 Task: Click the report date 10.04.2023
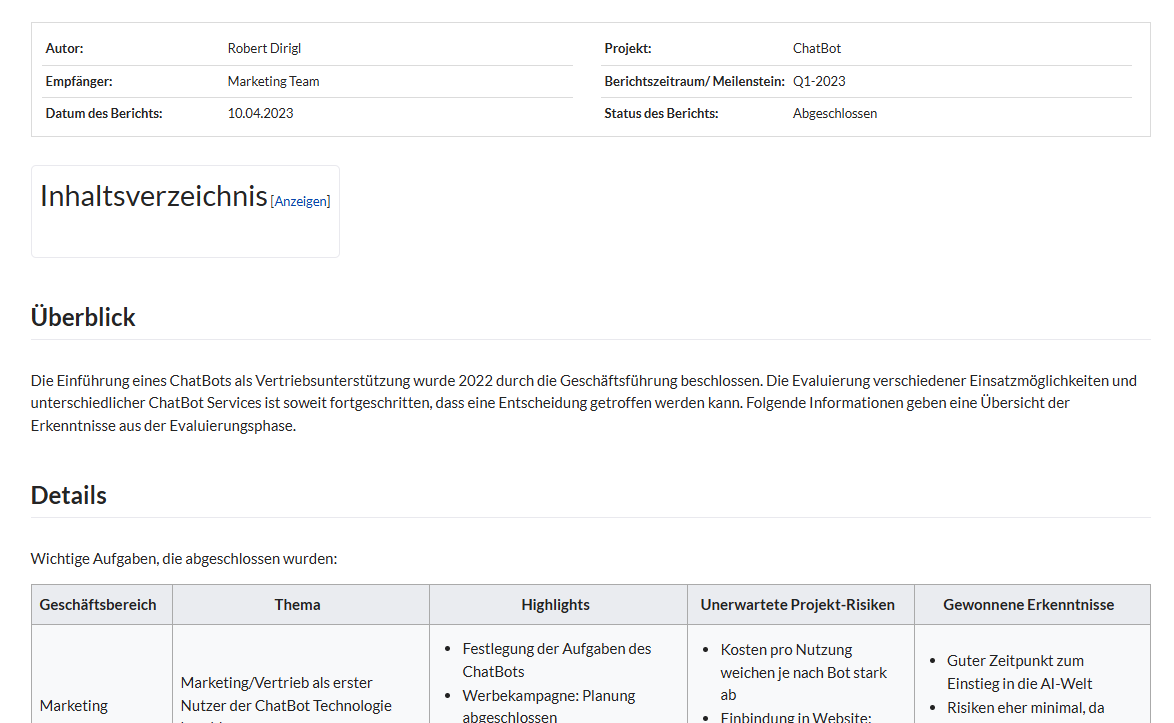pos(260,113)
